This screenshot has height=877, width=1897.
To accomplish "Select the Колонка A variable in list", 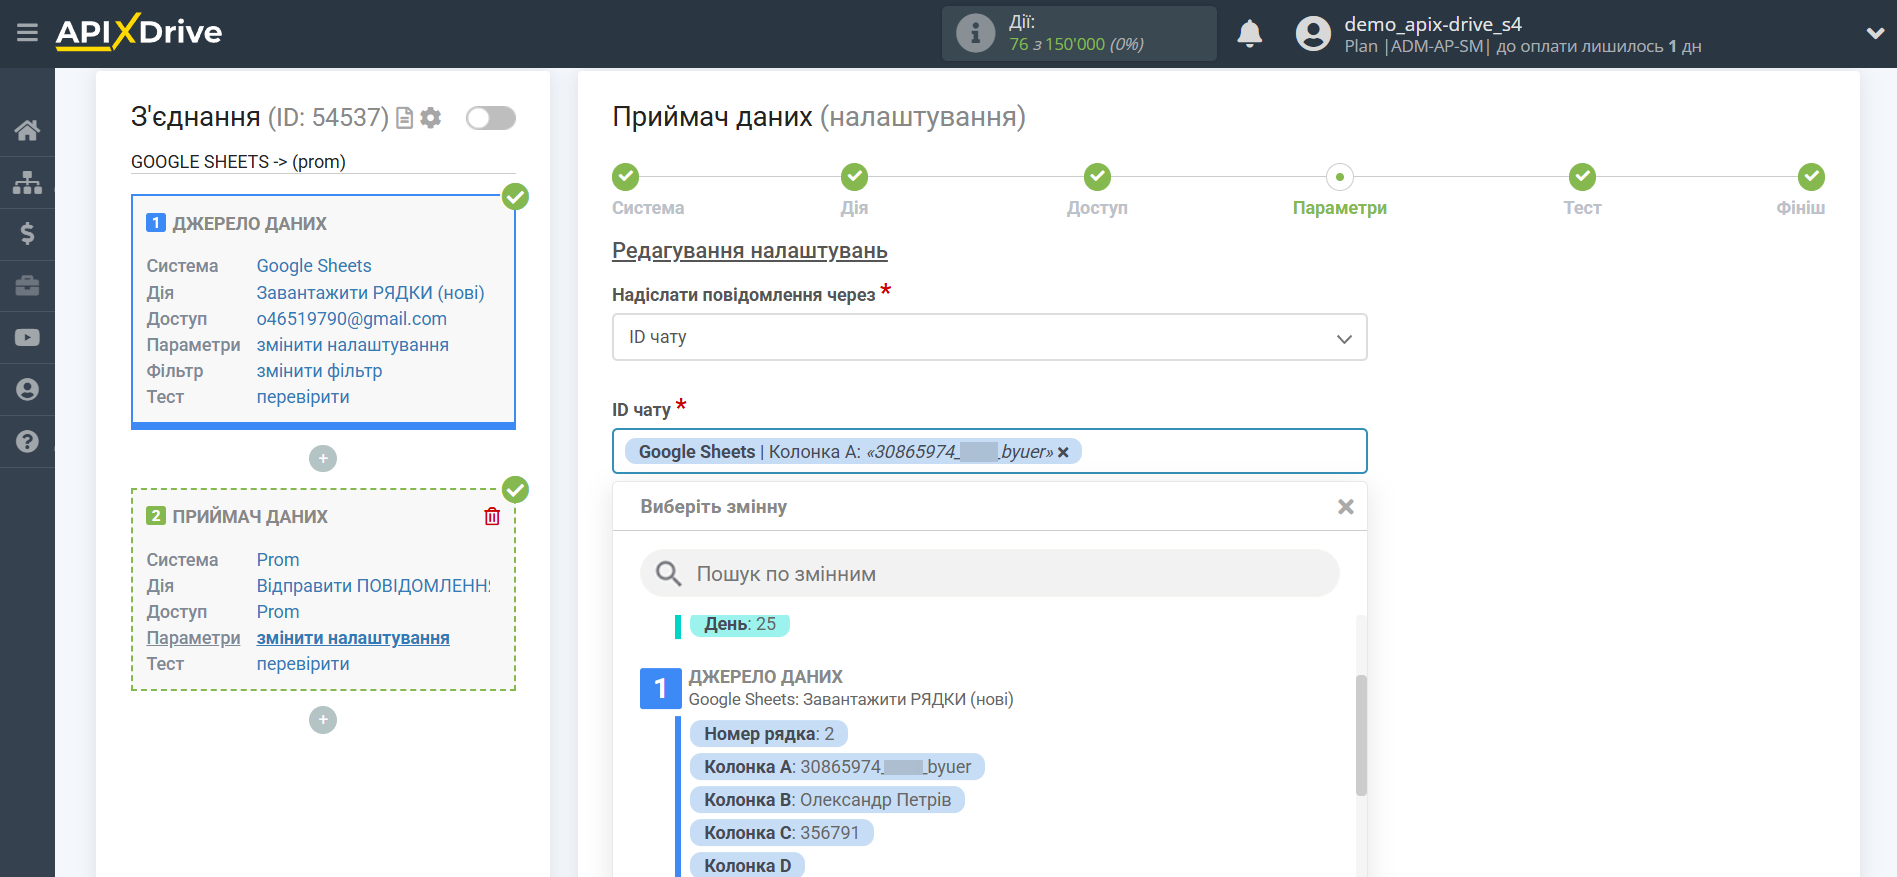I will 837,767.
